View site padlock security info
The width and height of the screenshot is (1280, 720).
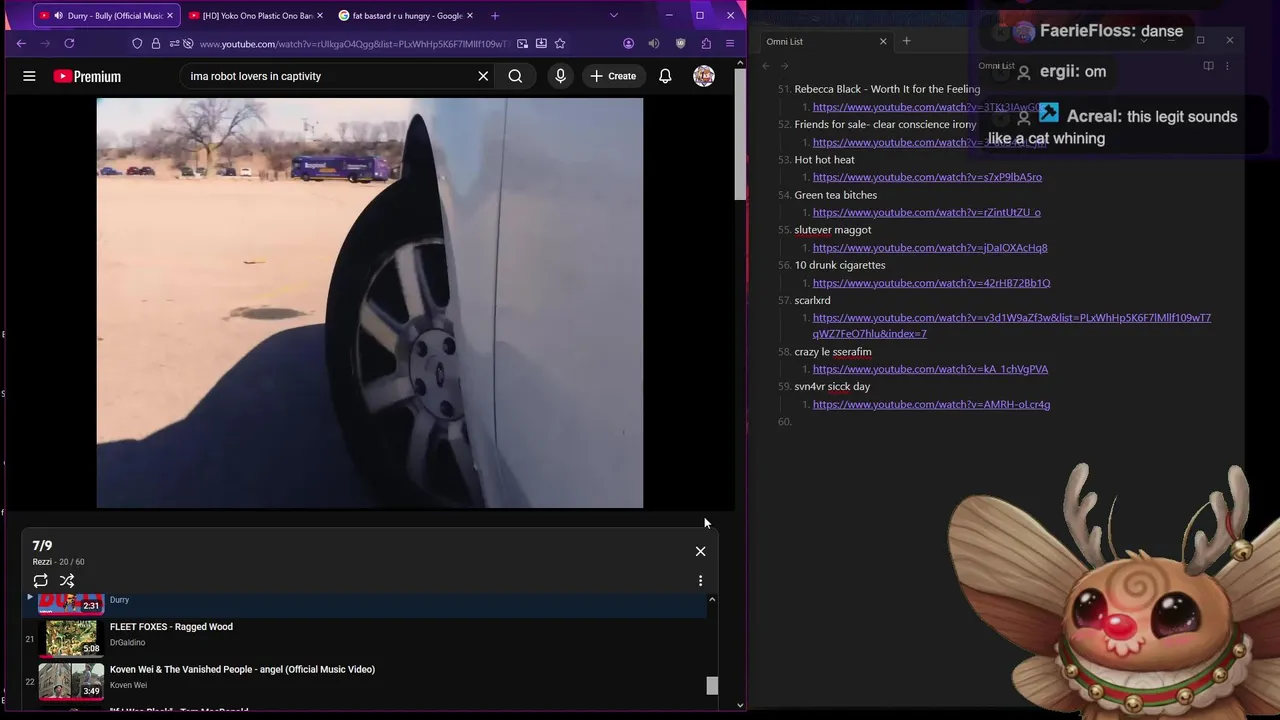click(x=155, y=44)
